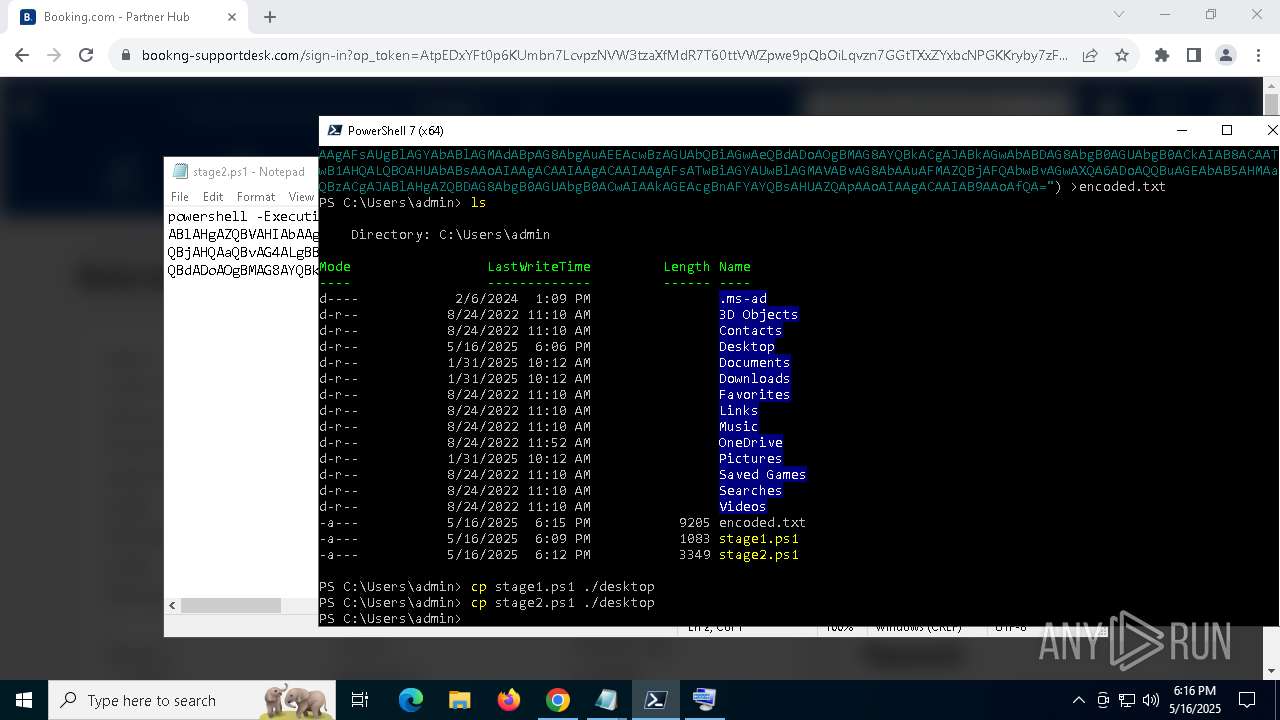Open Notepad Edit menu
The height and width of the screenshot is (720, 1280).
coord(213,197)
